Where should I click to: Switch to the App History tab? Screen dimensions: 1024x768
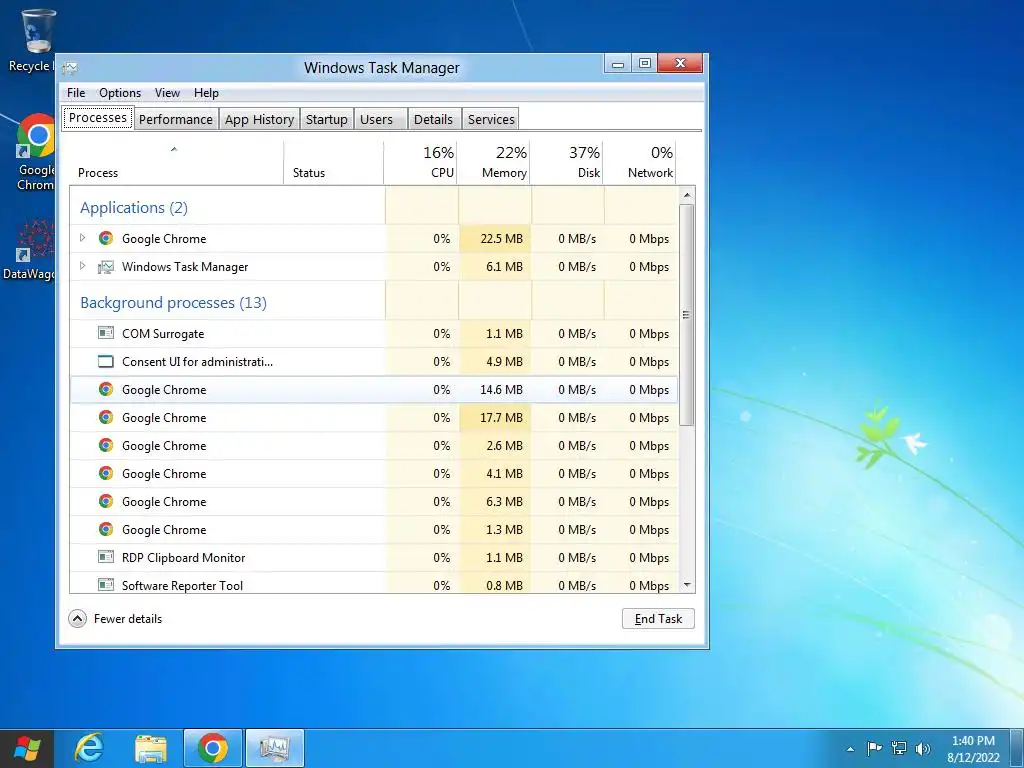259,120
